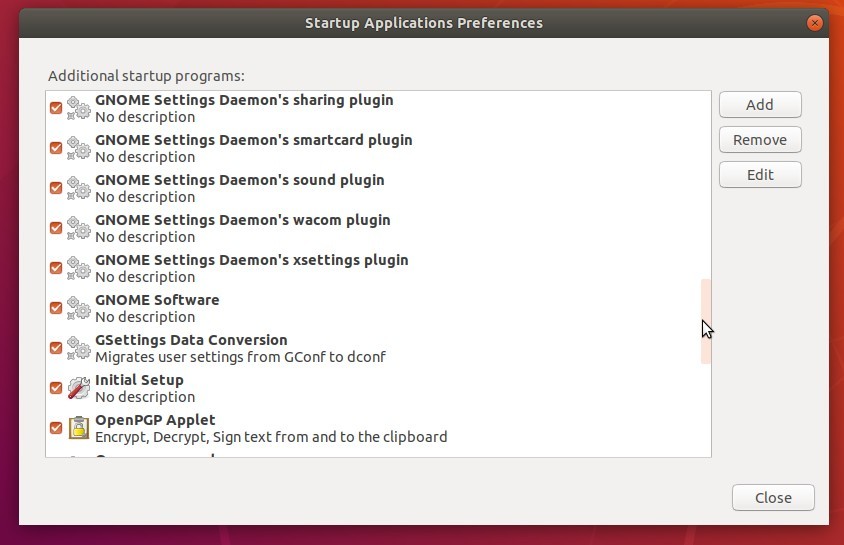Disable GNOME Software at startup
Viewport: 844px width, 545px height.
(56, 308)
